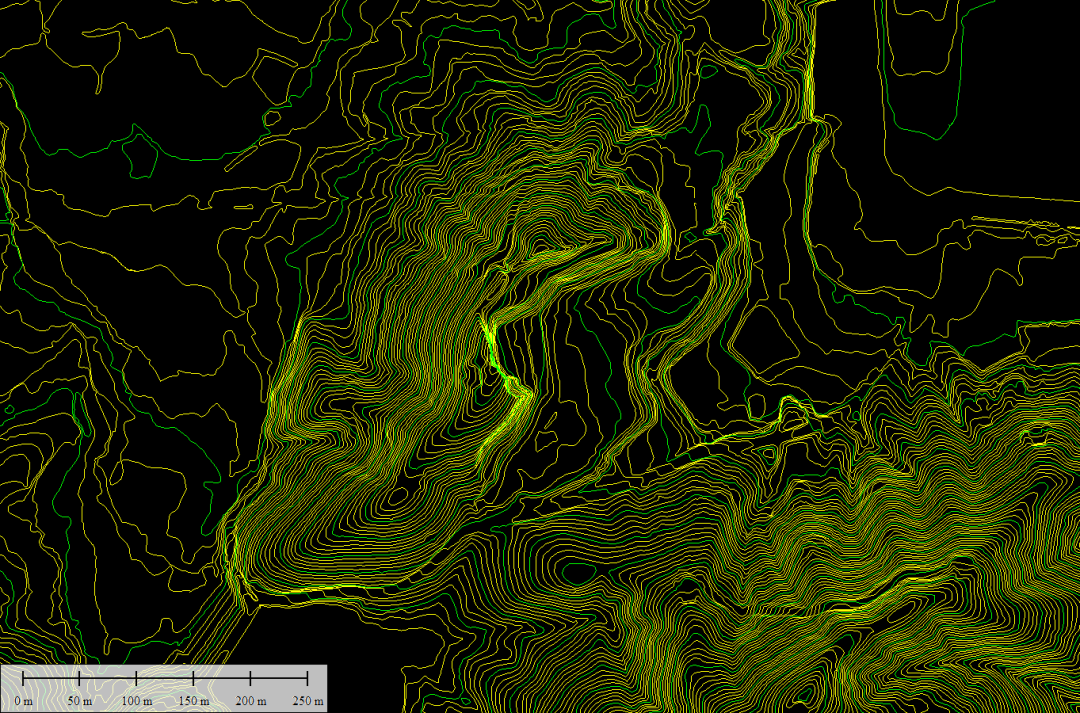Click the gray scale bar panel background
This screenshot has height=713, width=1080.
click(165, 670)
